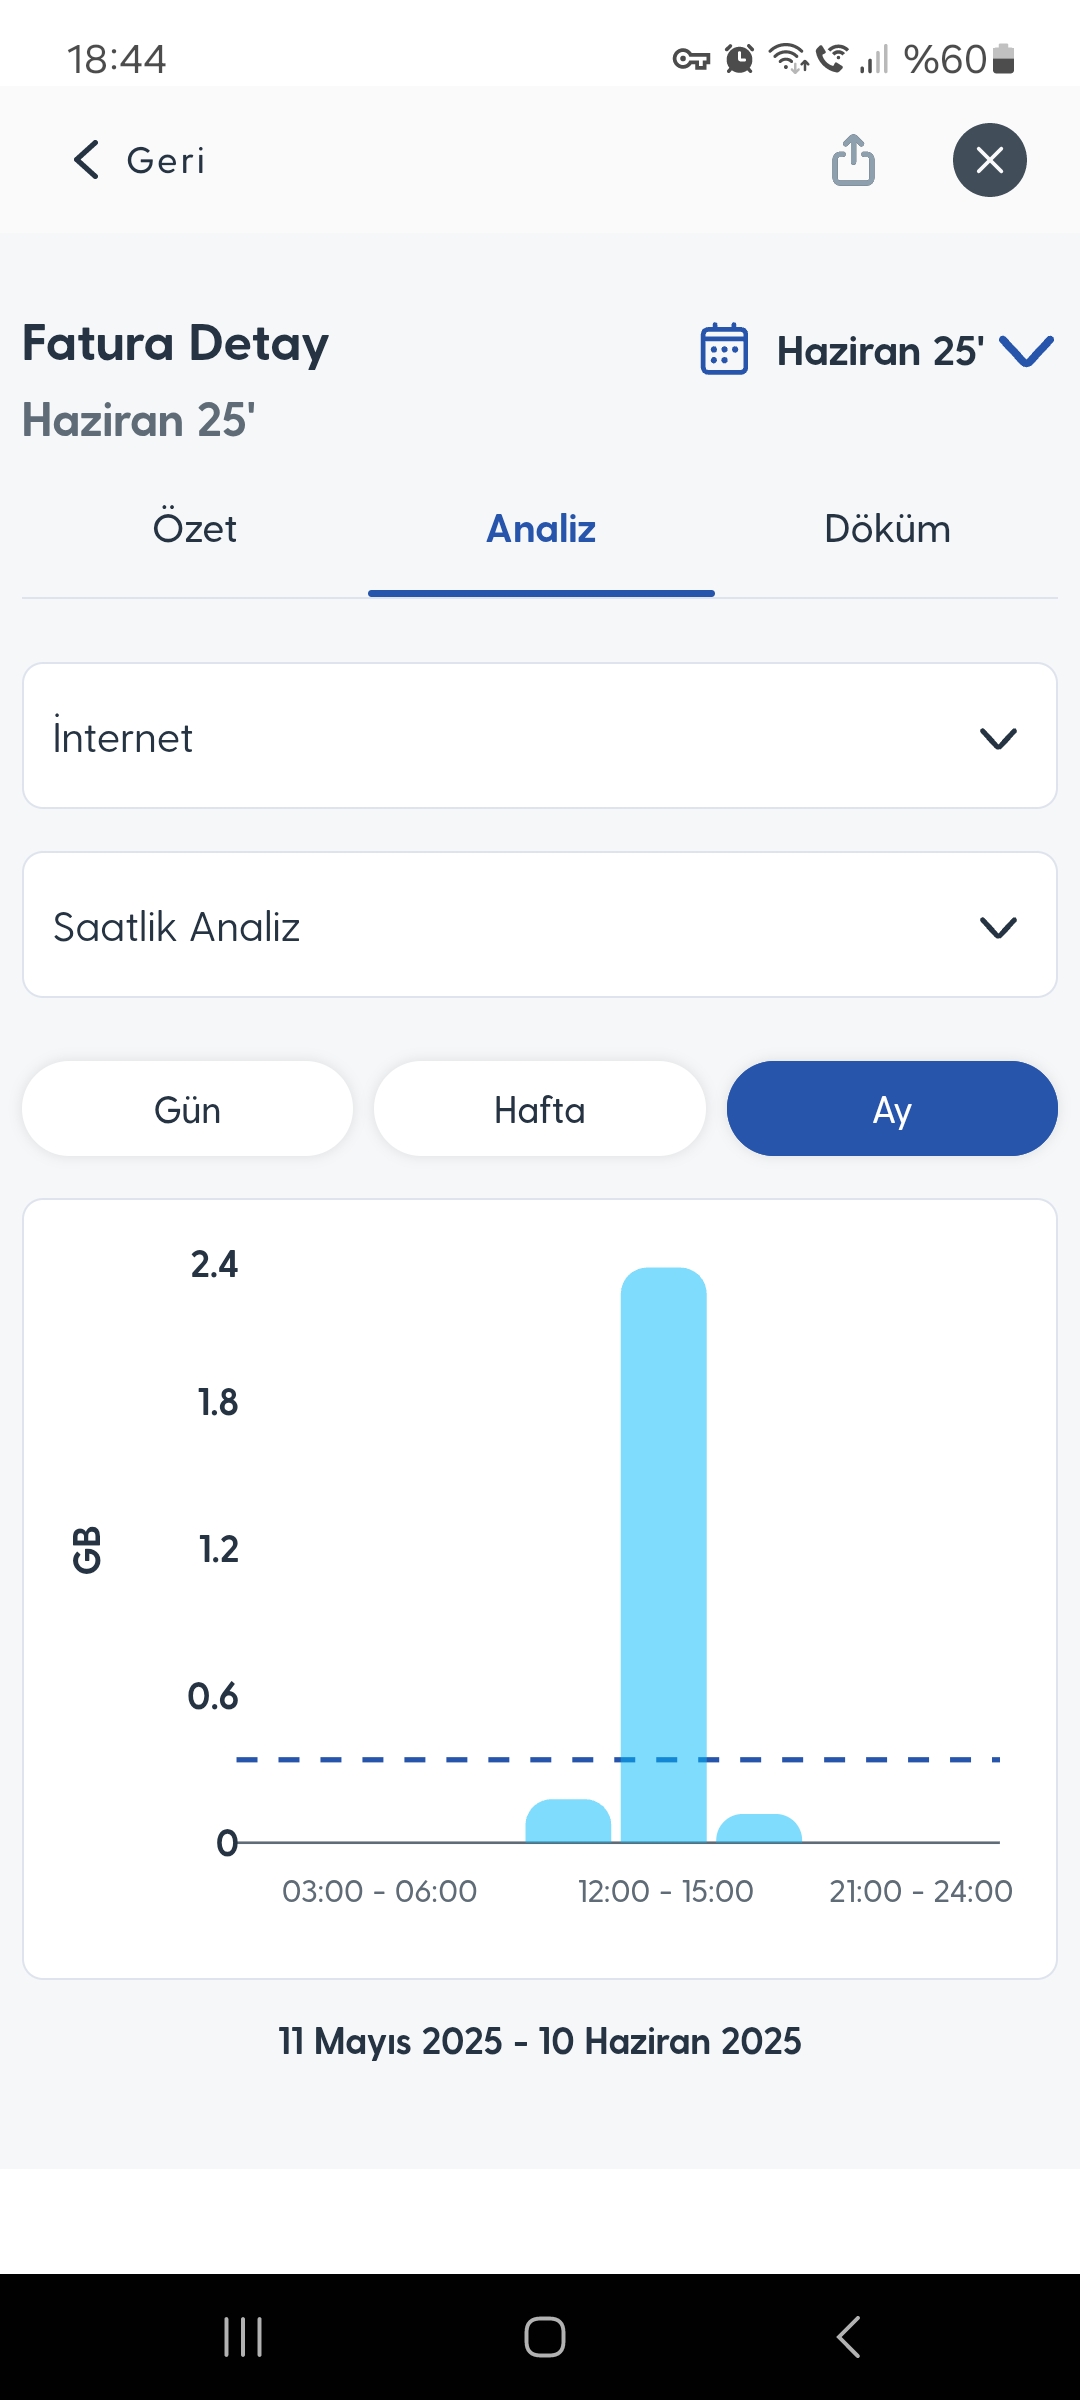
Task: Open the calendar icon for month selection
Action: pos(724,349)
